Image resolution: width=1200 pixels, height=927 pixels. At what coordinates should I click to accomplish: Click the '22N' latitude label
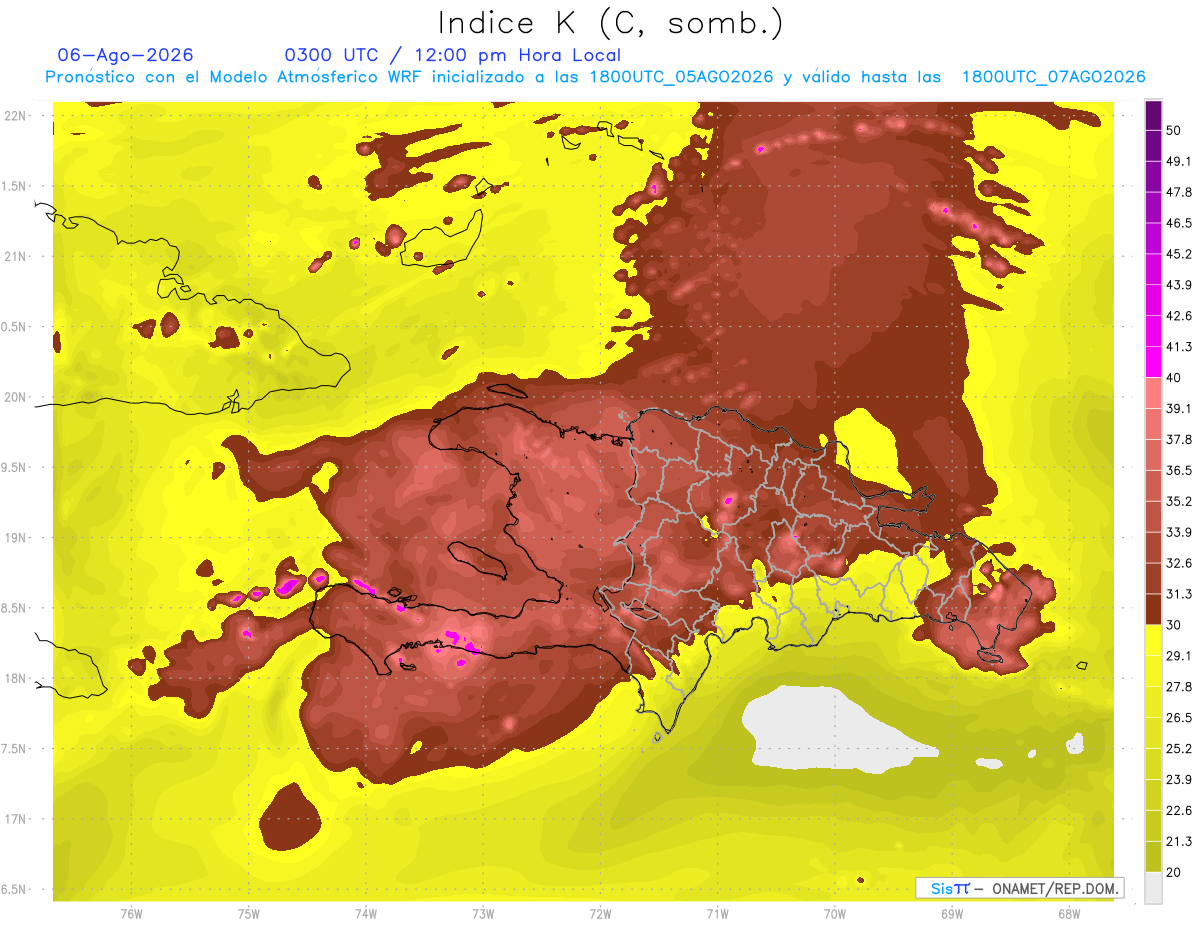[17, 116]
